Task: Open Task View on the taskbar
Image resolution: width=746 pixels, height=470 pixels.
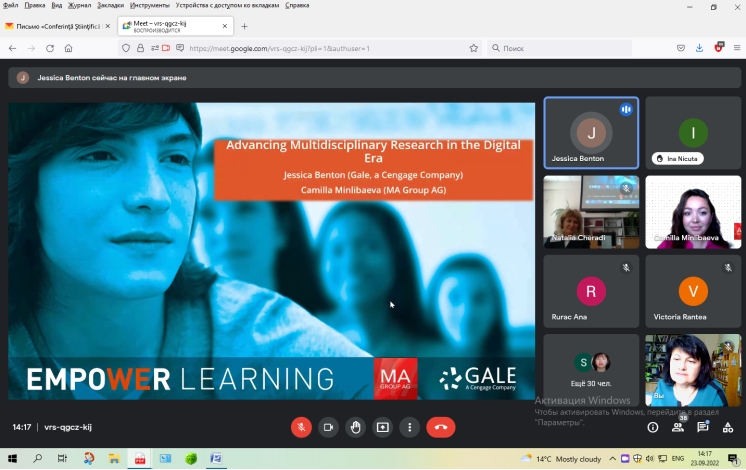Action: pos(62,459)
